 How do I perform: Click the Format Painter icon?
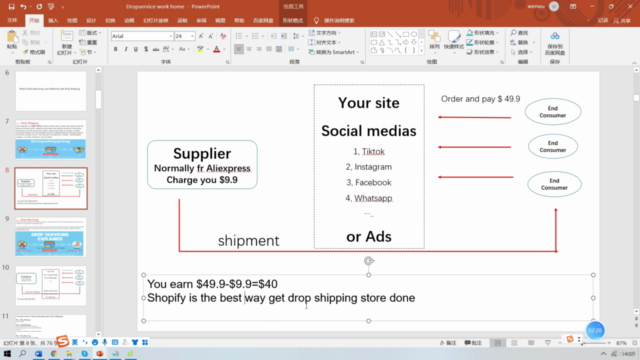34,52
